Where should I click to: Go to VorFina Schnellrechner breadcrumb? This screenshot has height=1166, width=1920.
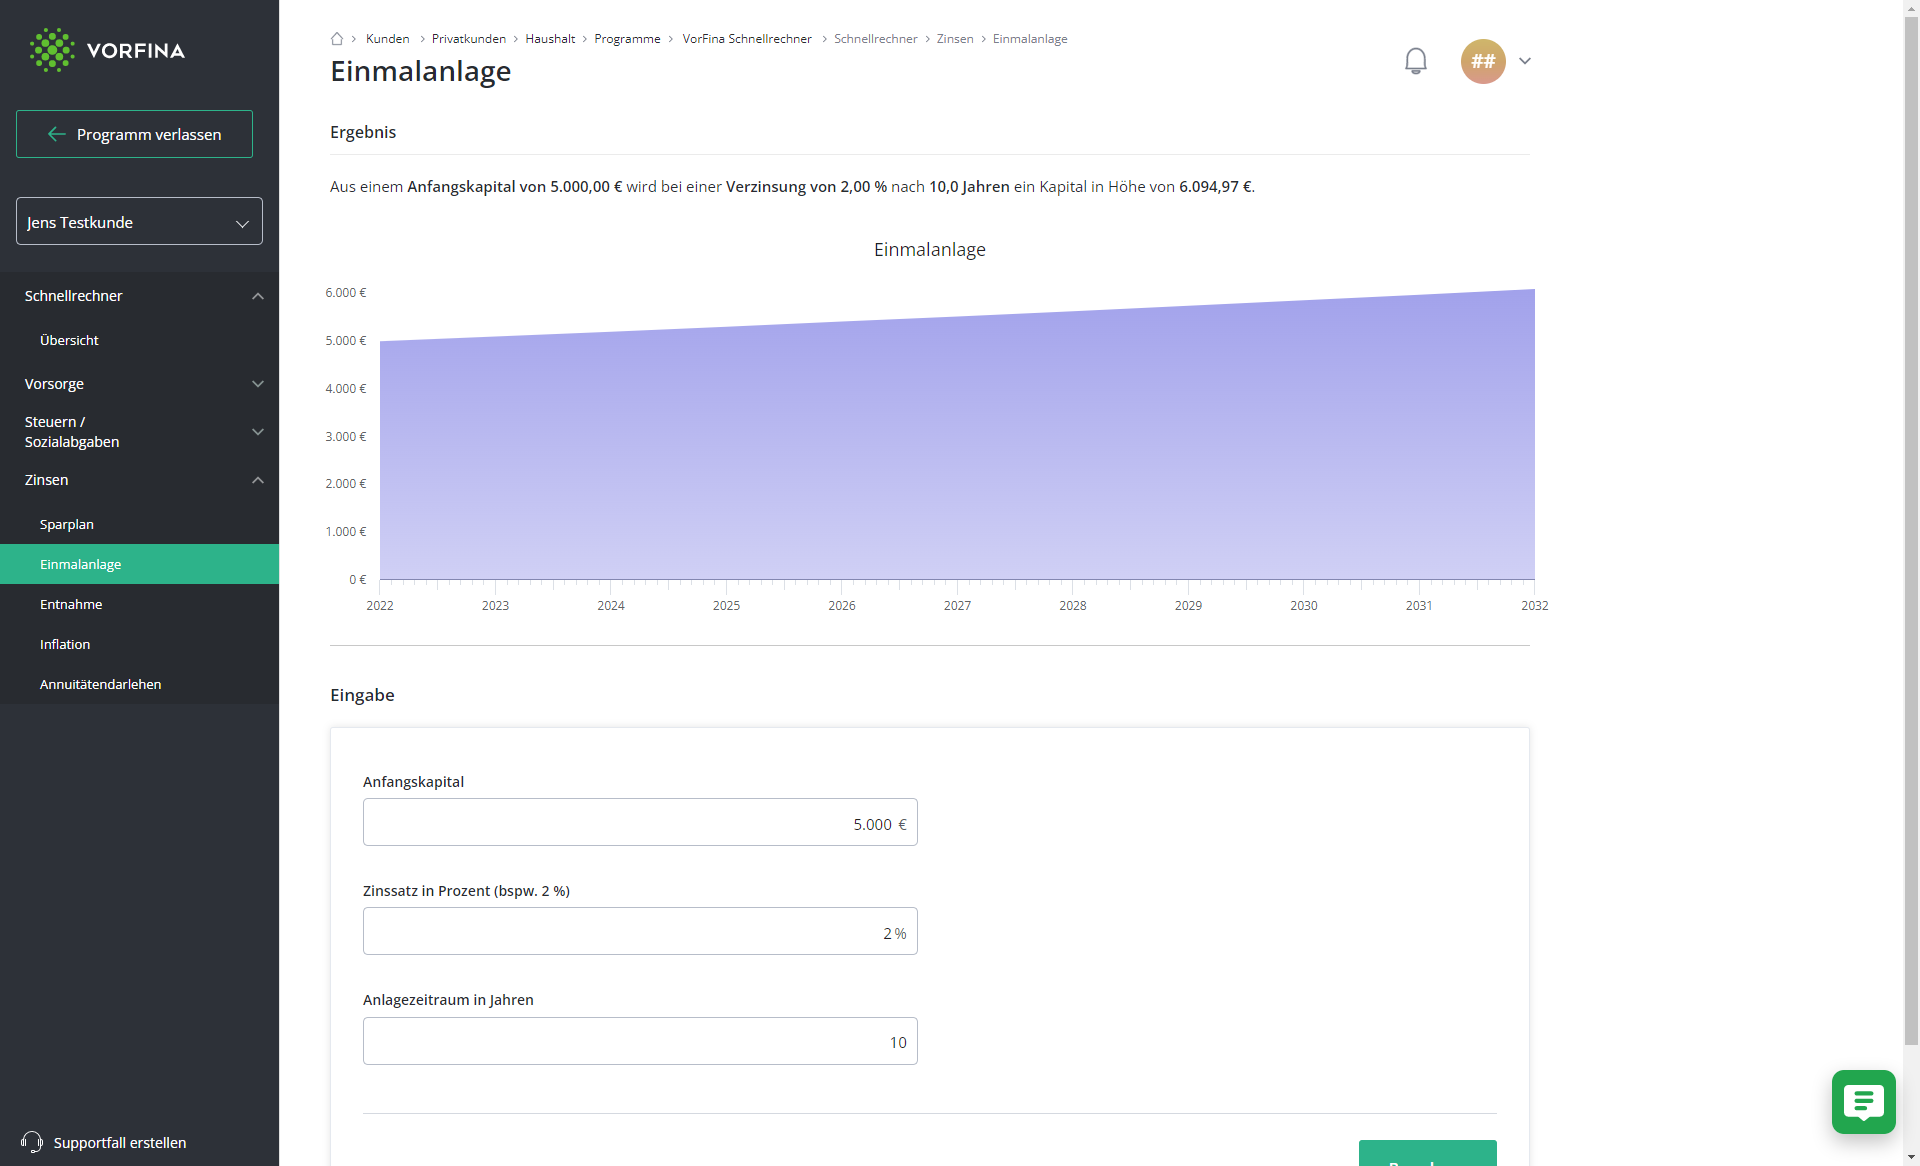coord(747,39)
